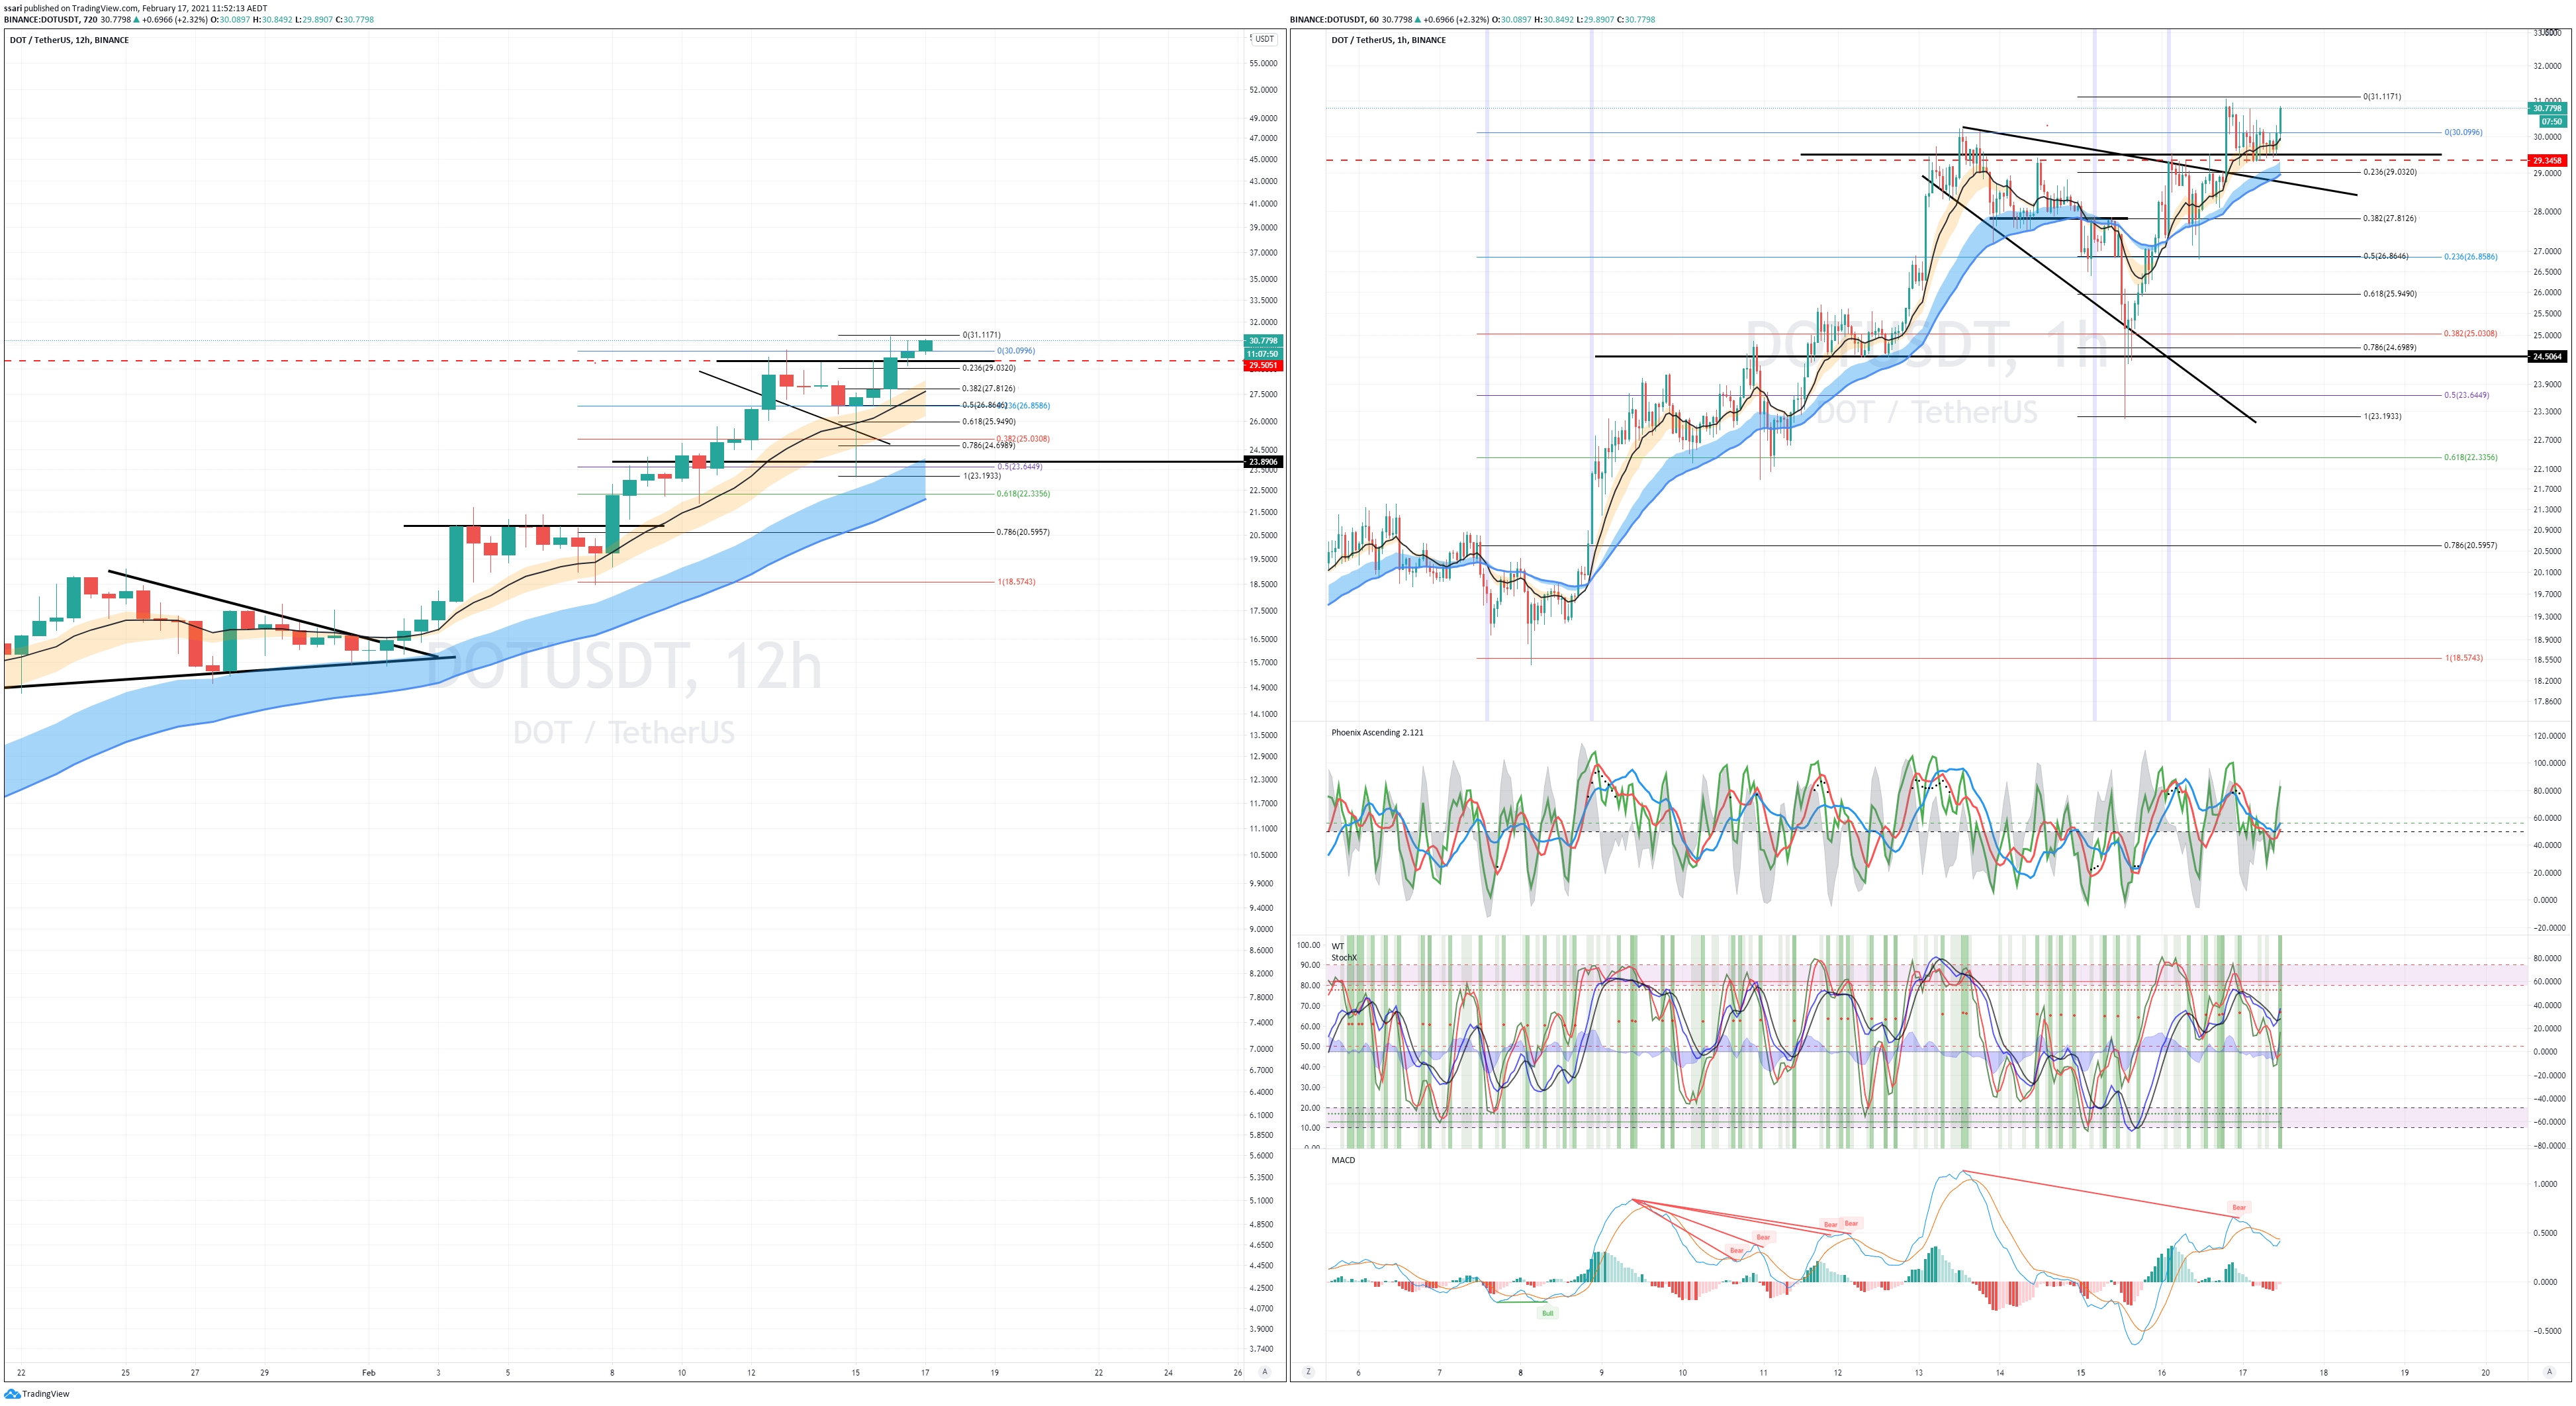Click the 11:07:50 countdown label on 12h chart
The image size is (2576, 1406).
pos(1262,354)
